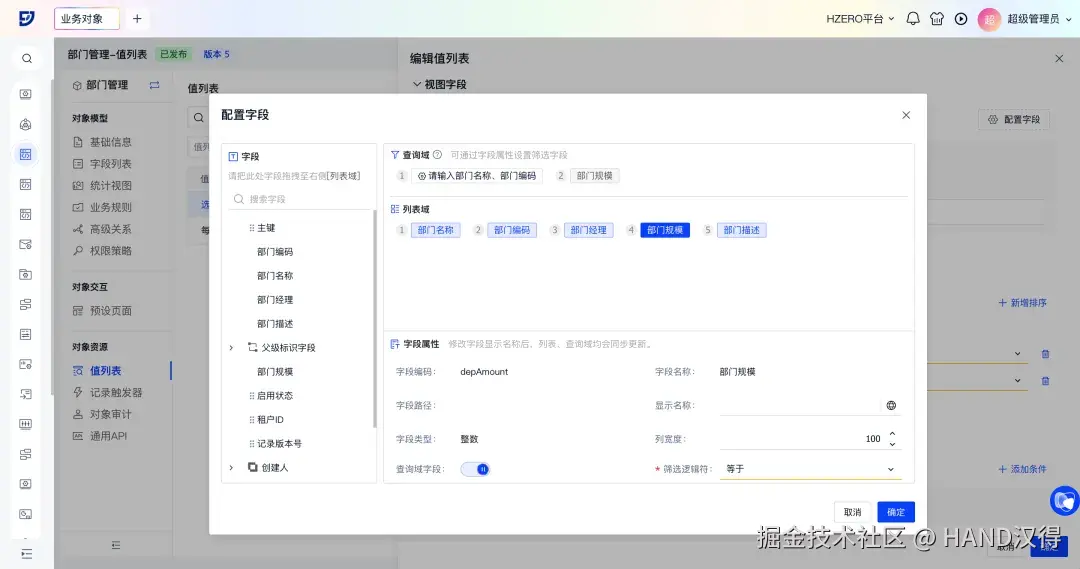The height and width of the screenshot is (569, 1080).
Task: Select 部门经理 in the field tree
Action: pos(275,300)
